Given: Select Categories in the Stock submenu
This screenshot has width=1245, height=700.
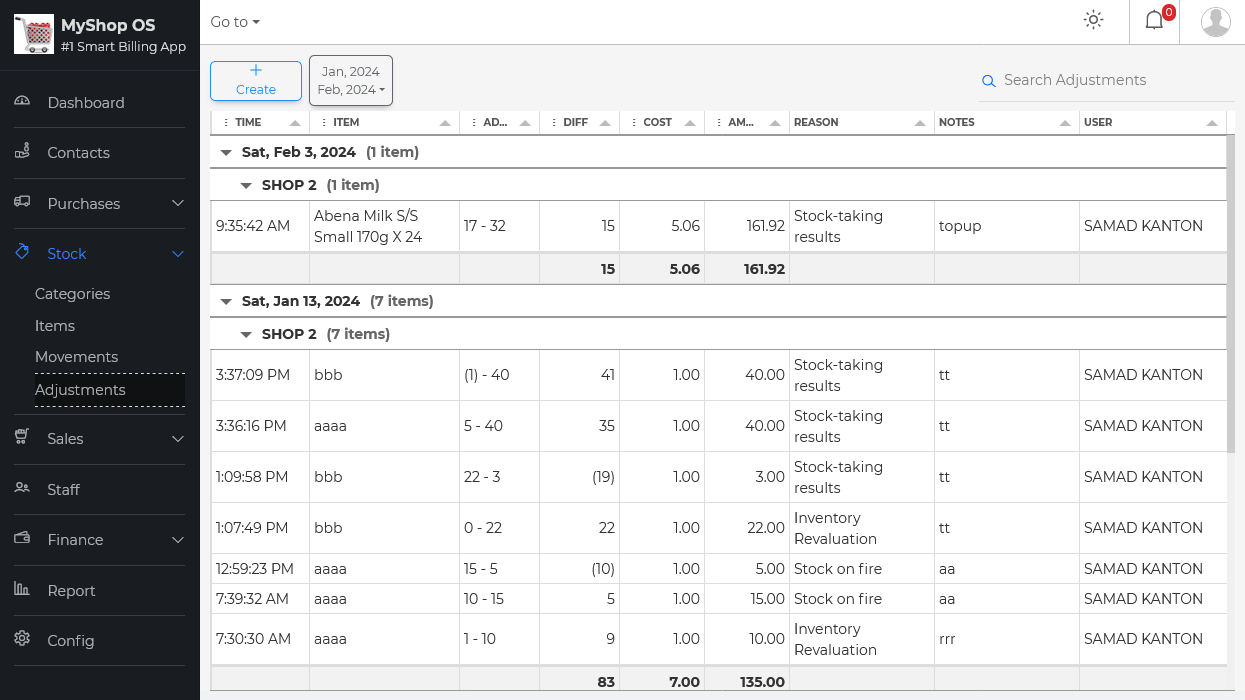Looking at the screenshot, I should tap(72, 294).
